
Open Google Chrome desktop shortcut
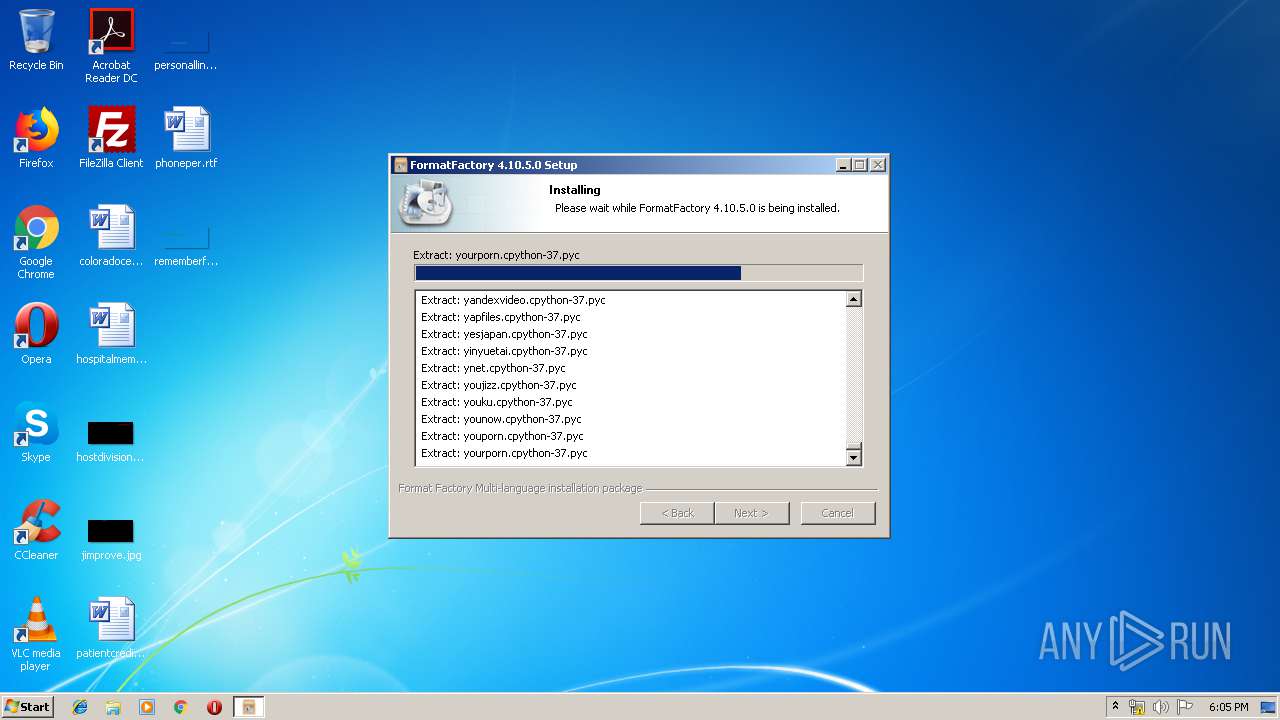(36, 243)
